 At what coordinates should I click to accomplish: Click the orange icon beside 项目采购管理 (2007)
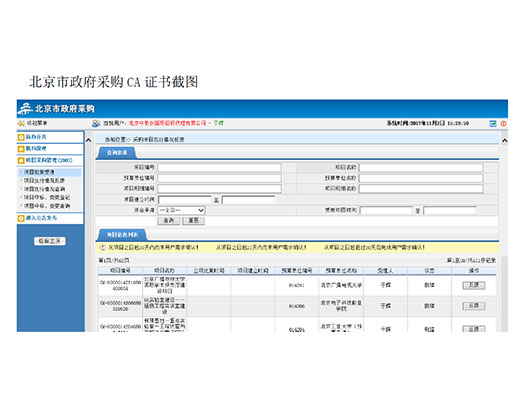pos(21,161)
